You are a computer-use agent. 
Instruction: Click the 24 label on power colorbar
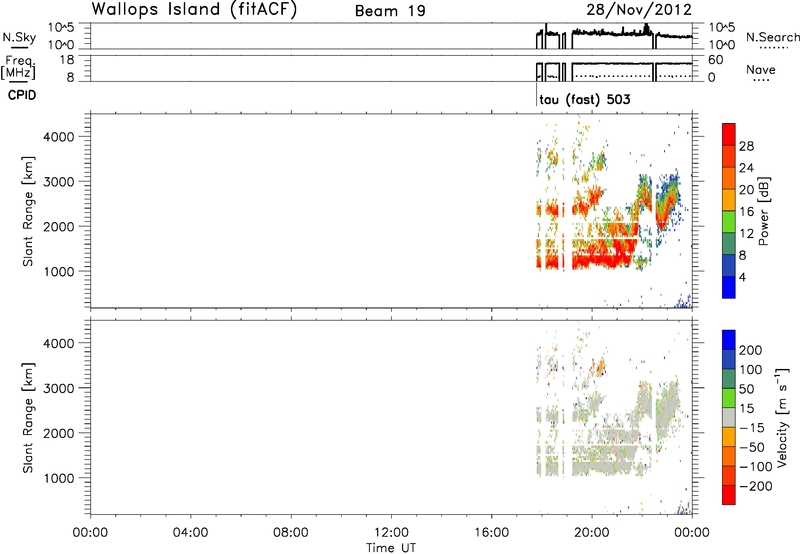(746, 168)
